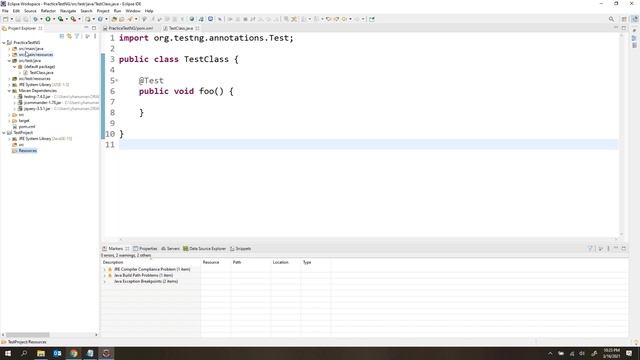Open the Help menu
The height and width of the screenshot is (360, 640).
pos(149,11)
